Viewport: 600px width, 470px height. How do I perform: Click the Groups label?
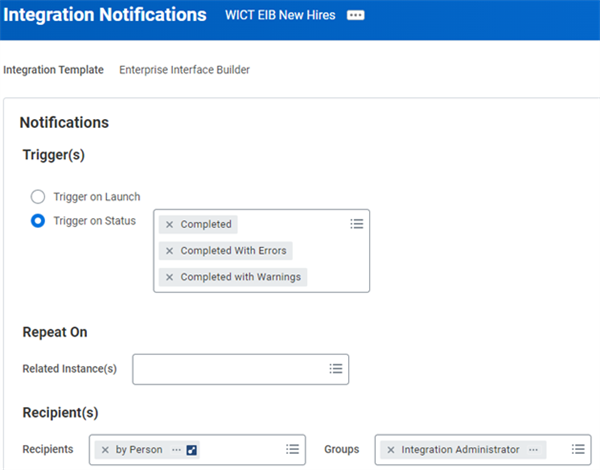pyautogui.click(x=342, y=449)
